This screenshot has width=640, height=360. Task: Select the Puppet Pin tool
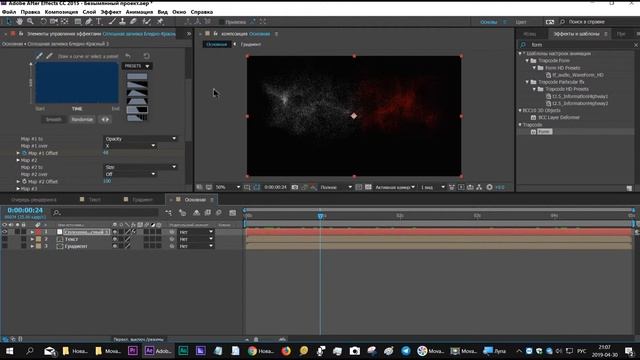(x=160, y=22)
